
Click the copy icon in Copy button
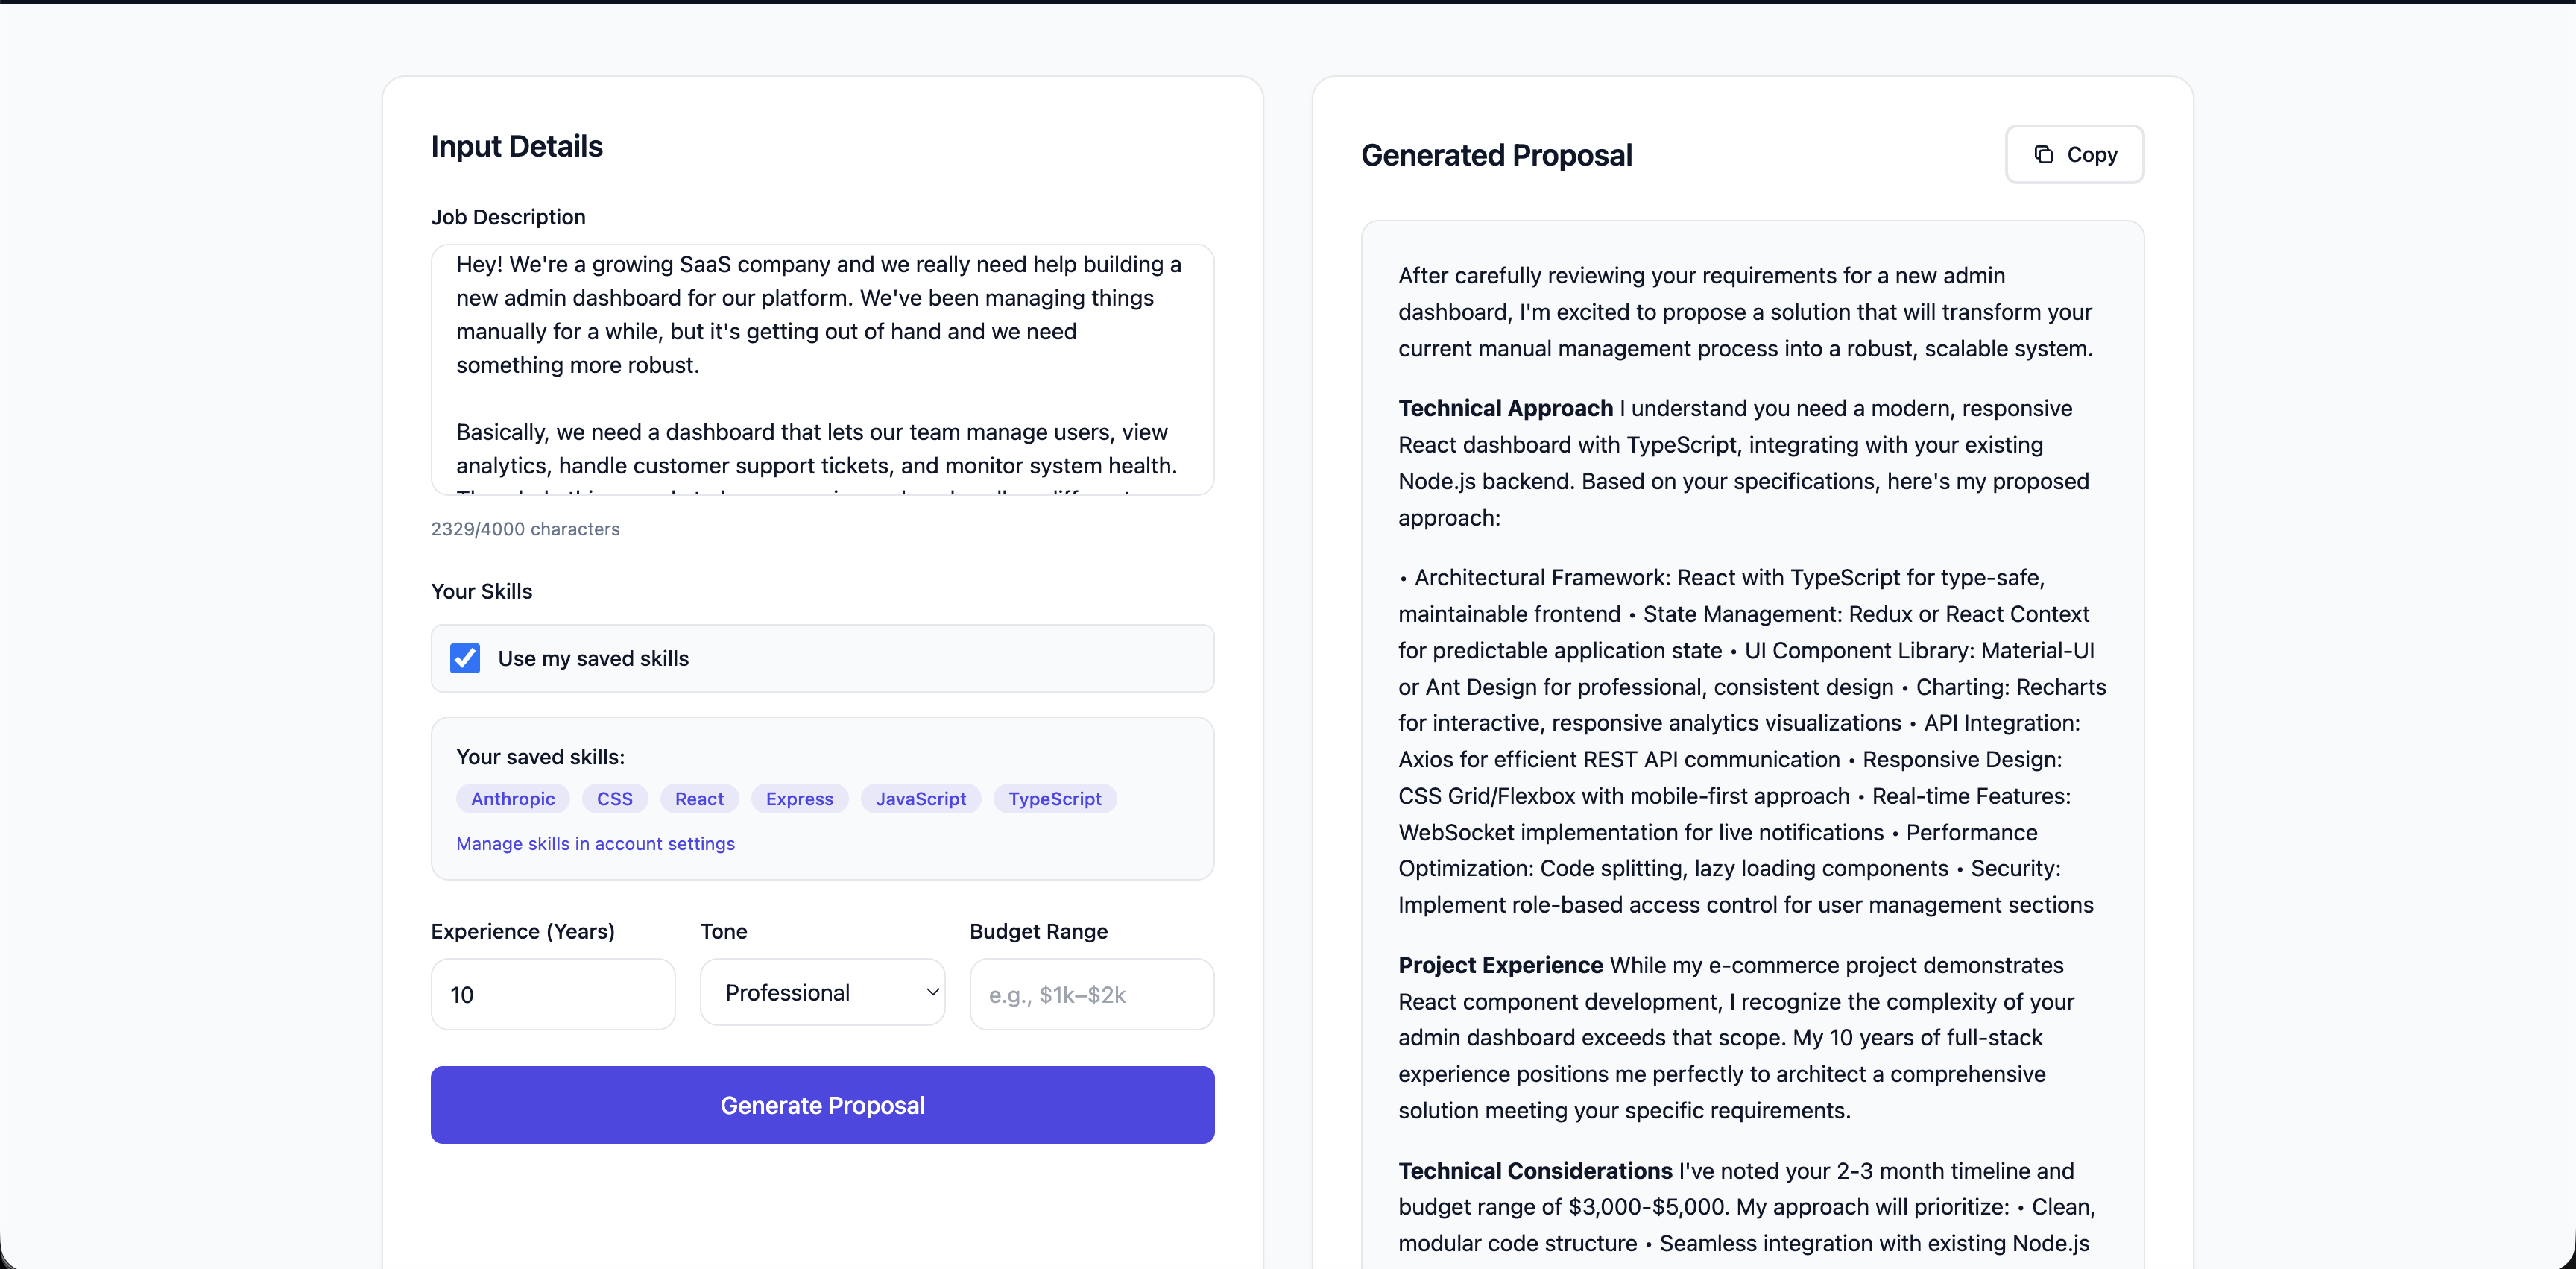click(2043, 154)
